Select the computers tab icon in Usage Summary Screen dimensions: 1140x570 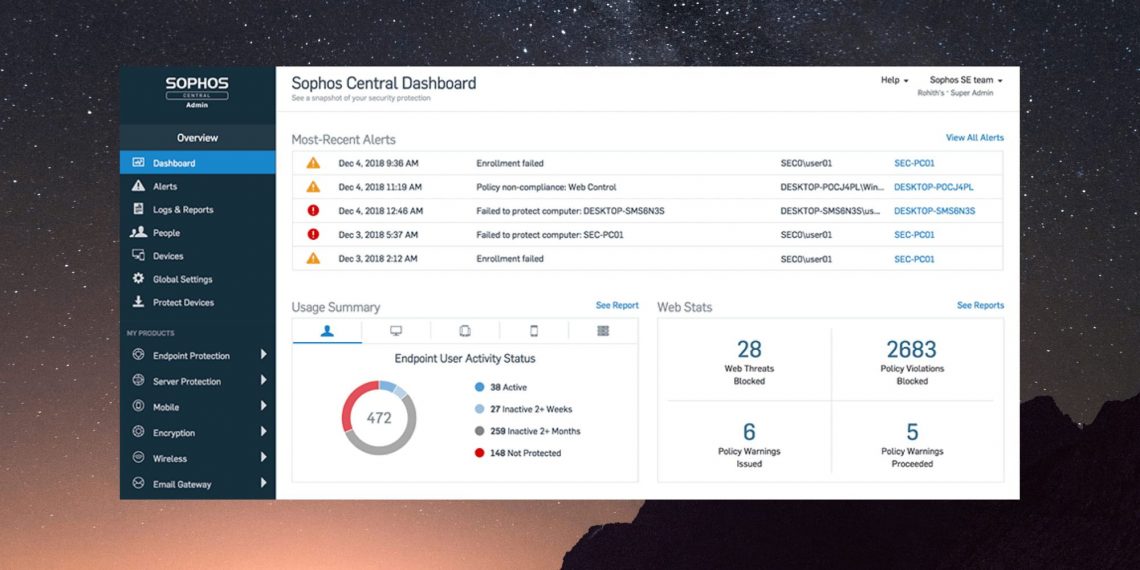396,331
